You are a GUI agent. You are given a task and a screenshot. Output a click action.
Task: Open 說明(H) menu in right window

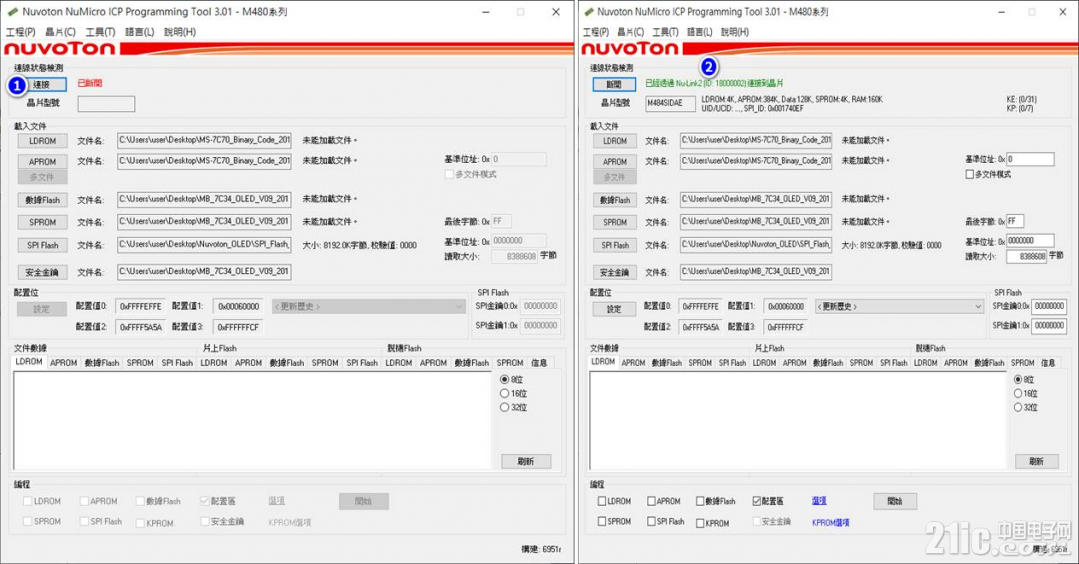(735, 32)
